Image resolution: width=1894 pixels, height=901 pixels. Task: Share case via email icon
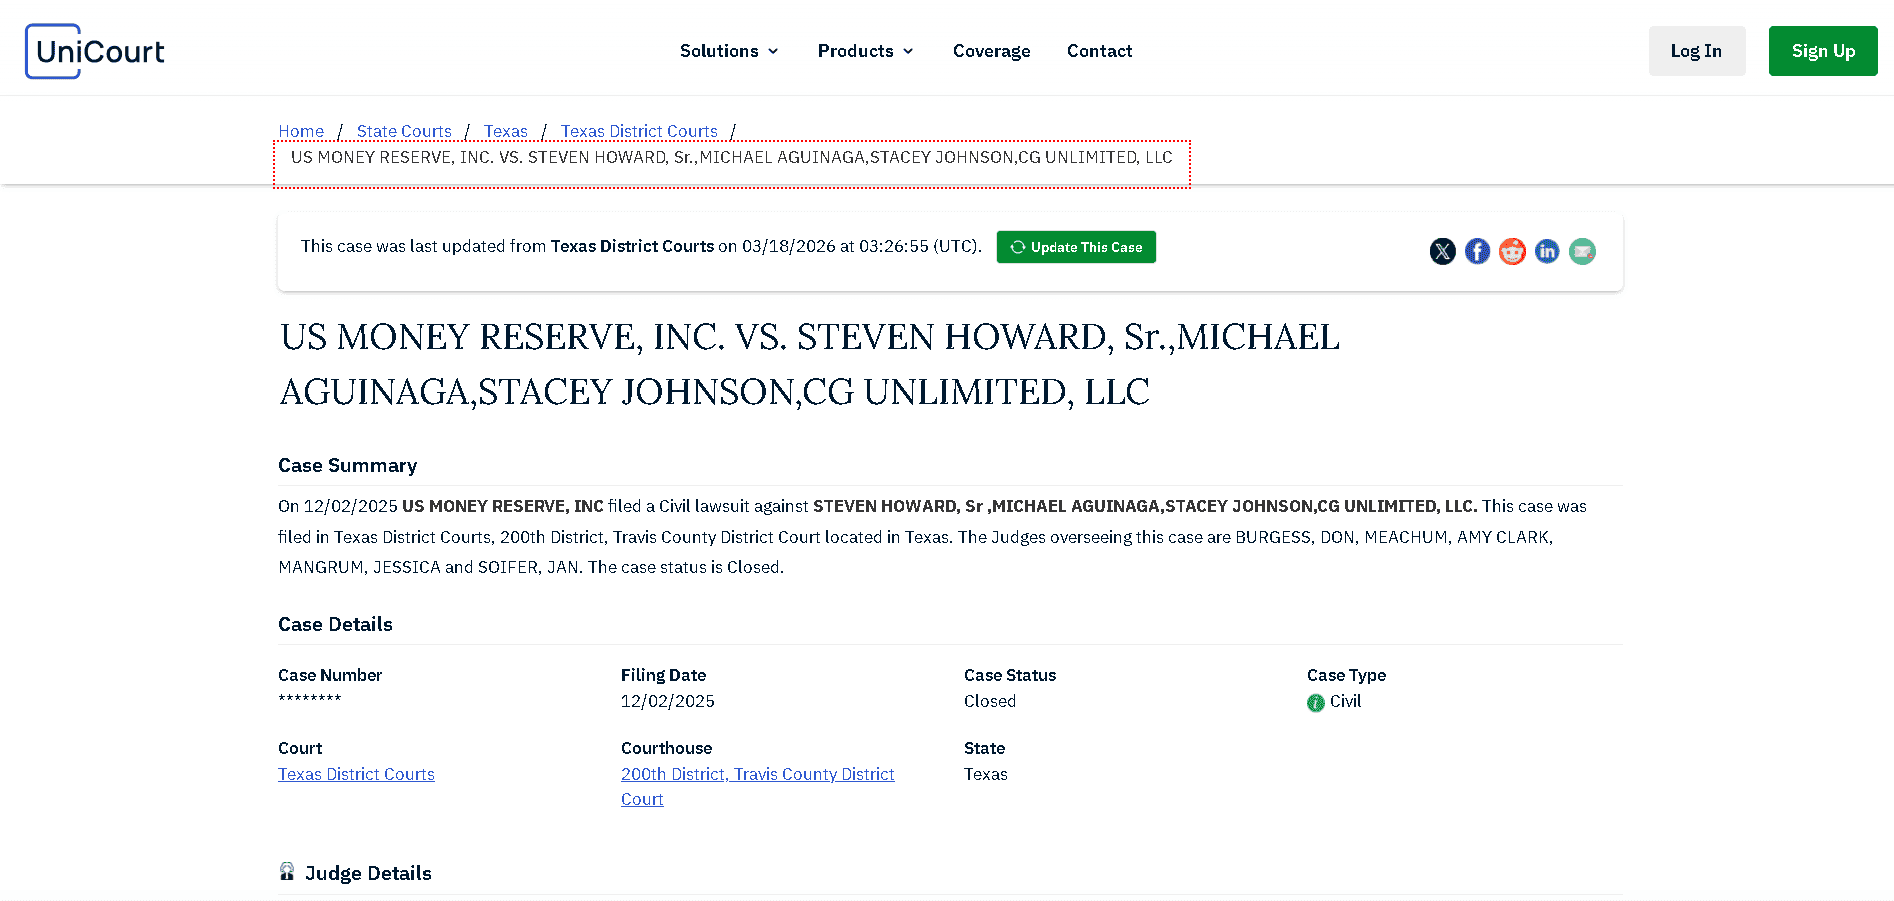(1582, 251)
